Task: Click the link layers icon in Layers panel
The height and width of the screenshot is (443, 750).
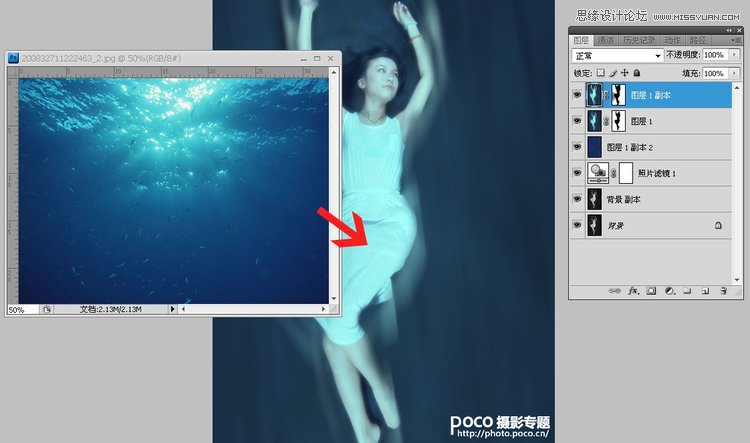Action: coord(614,291)
